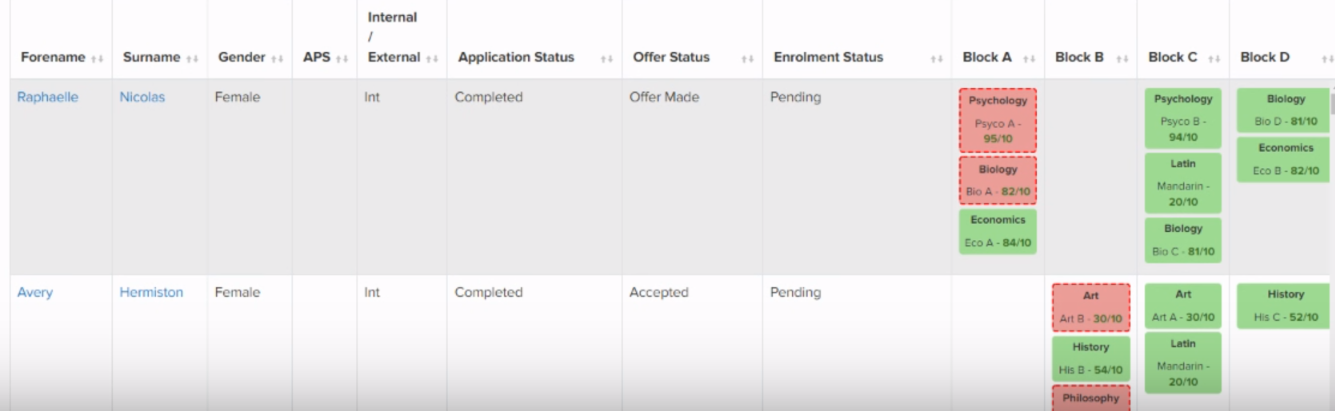The width and height of the screenshot is (1335, 411).
Task: Open the Hermiston surname link
Action: click(x=152, y=292)
